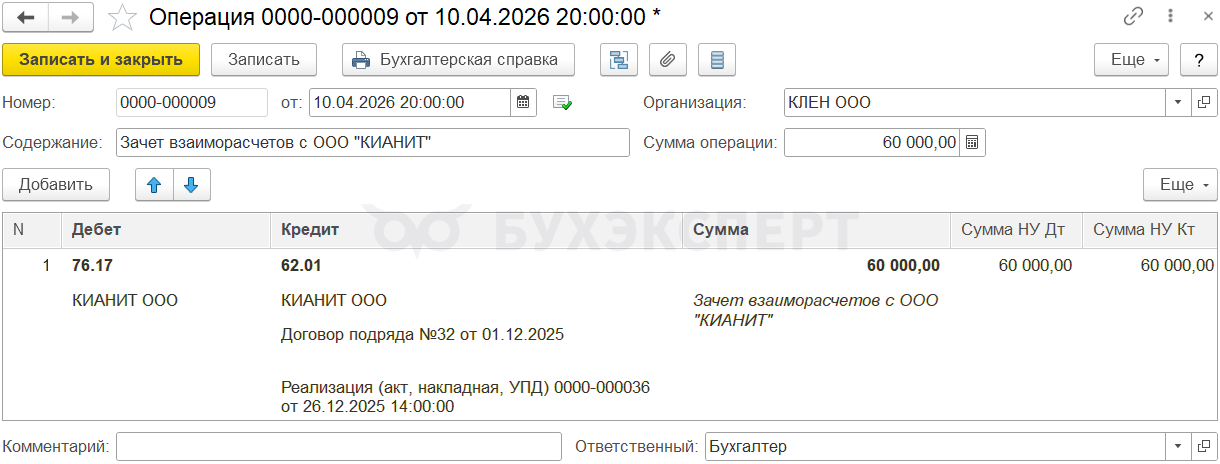Viewport: 1220px width, 464px height.
Task: Expand the Организация dropdown list
Action: 1178,102
